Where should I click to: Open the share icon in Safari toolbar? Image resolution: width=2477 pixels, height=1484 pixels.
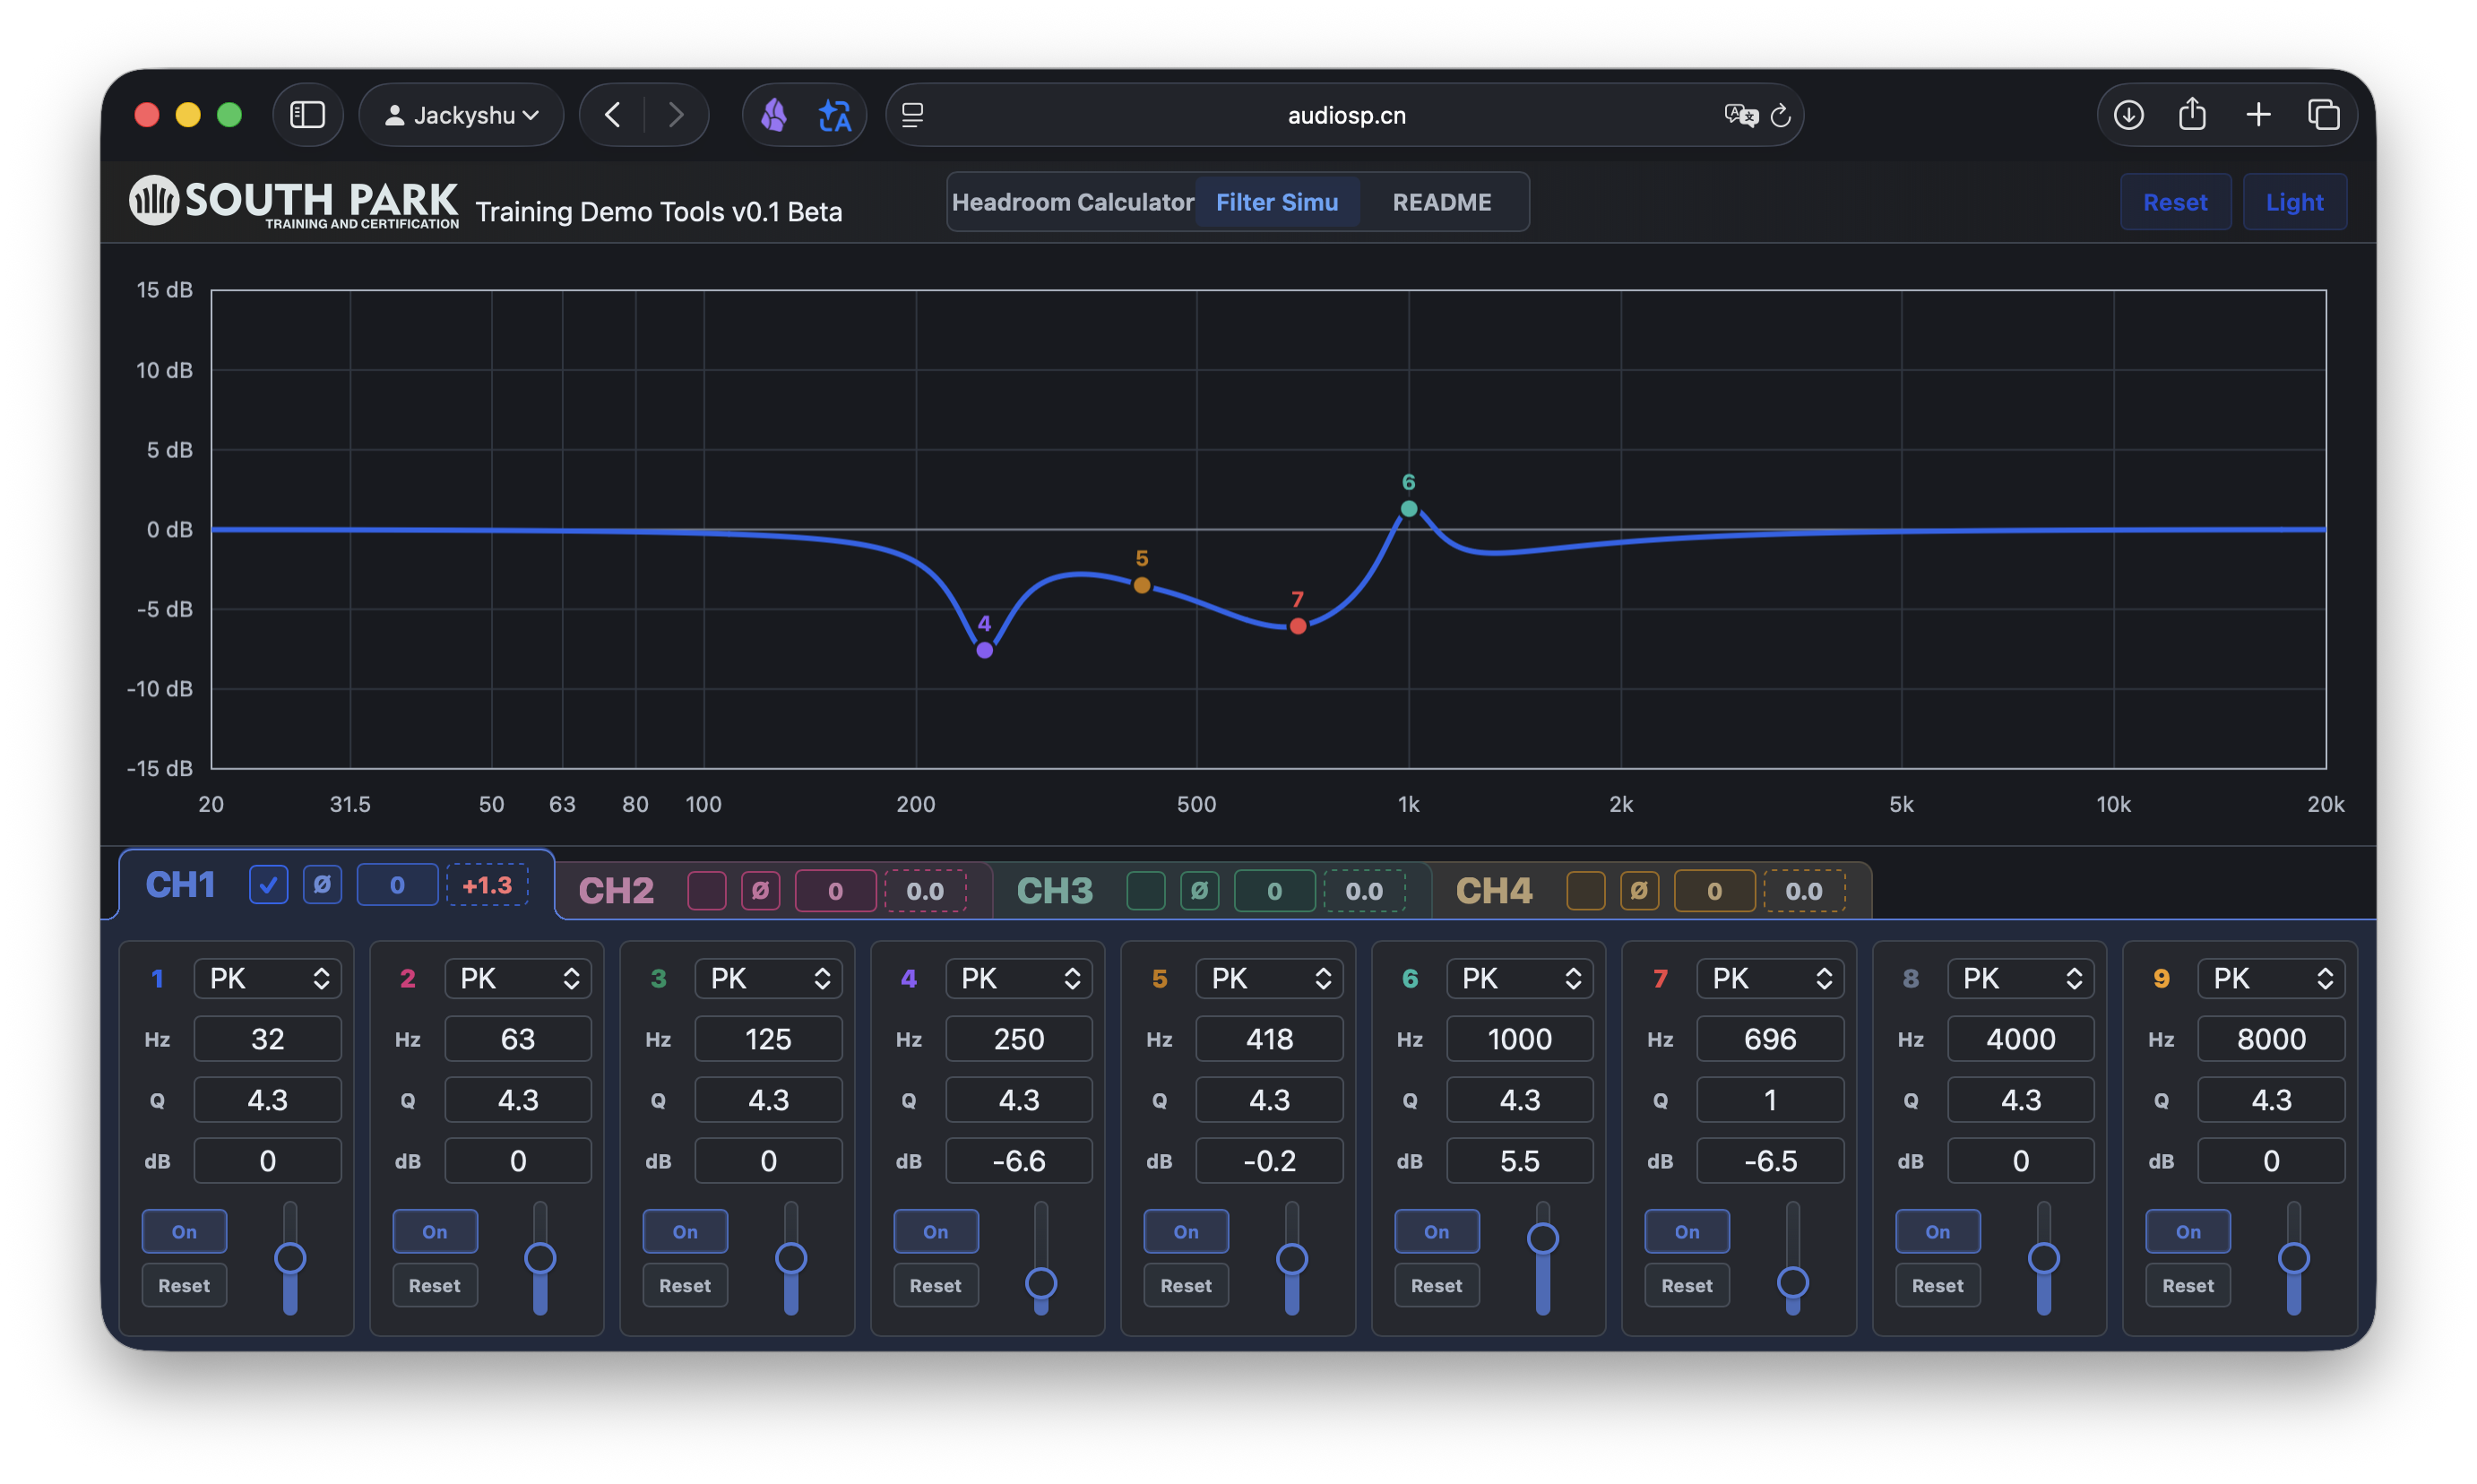tap(2192, 114)
